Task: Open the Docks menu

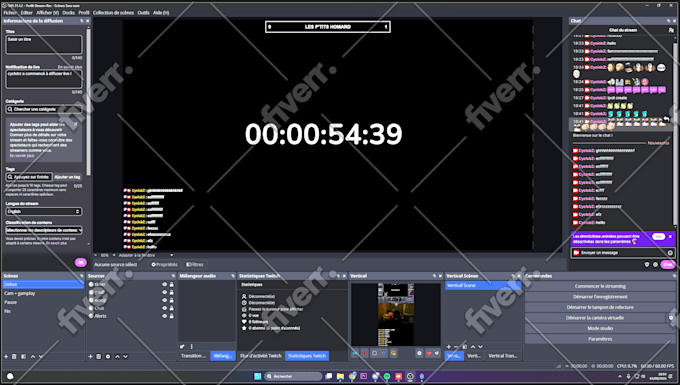Action: point(69,13)
